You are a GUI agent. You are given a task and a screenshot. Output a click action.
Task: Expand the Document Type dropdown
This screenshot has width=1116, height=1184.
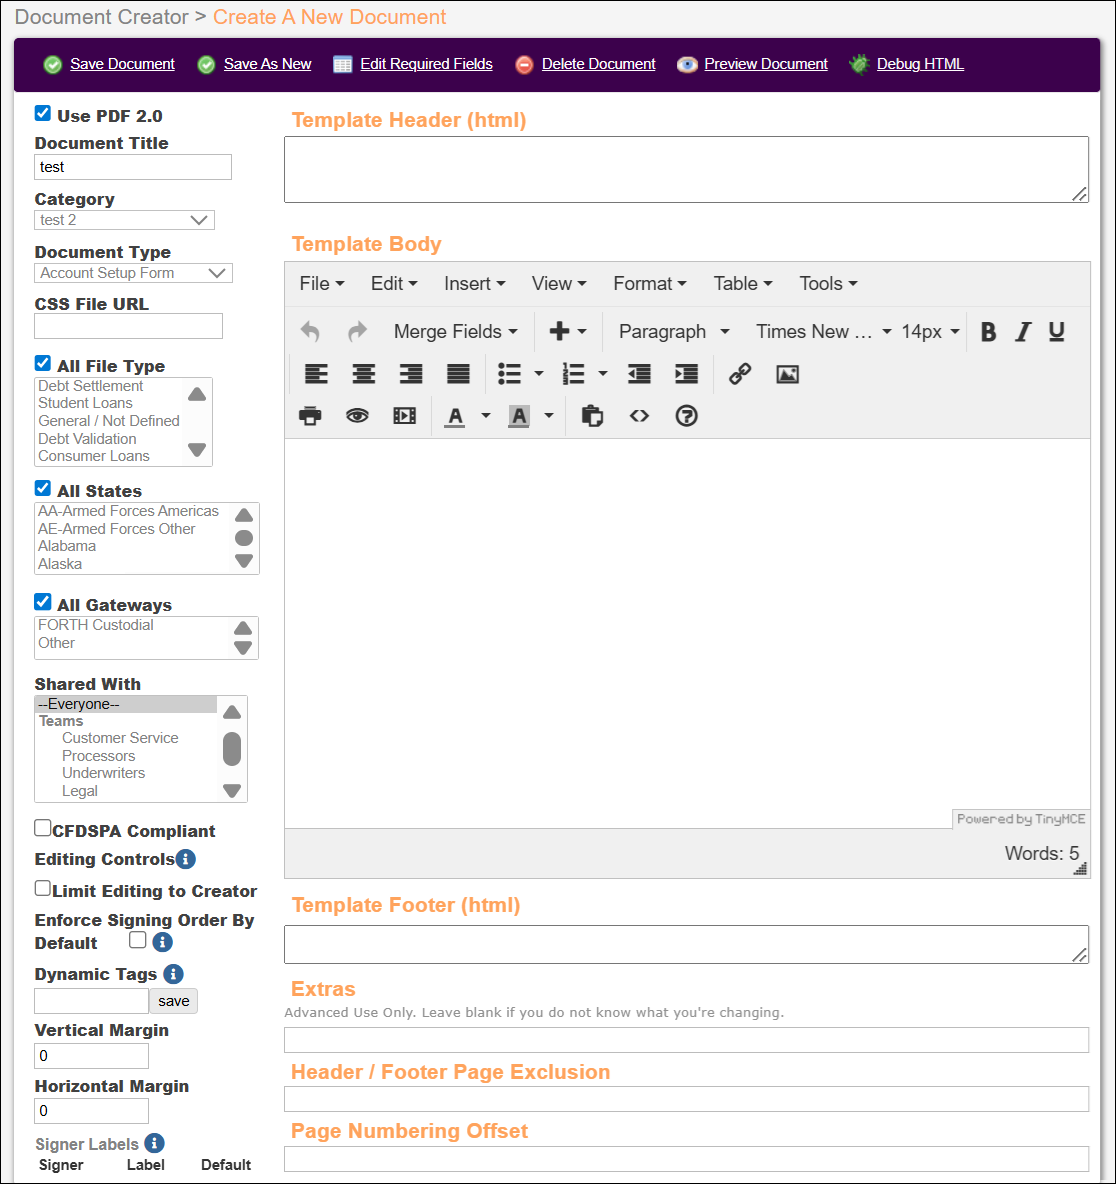(x=133, y=273)
